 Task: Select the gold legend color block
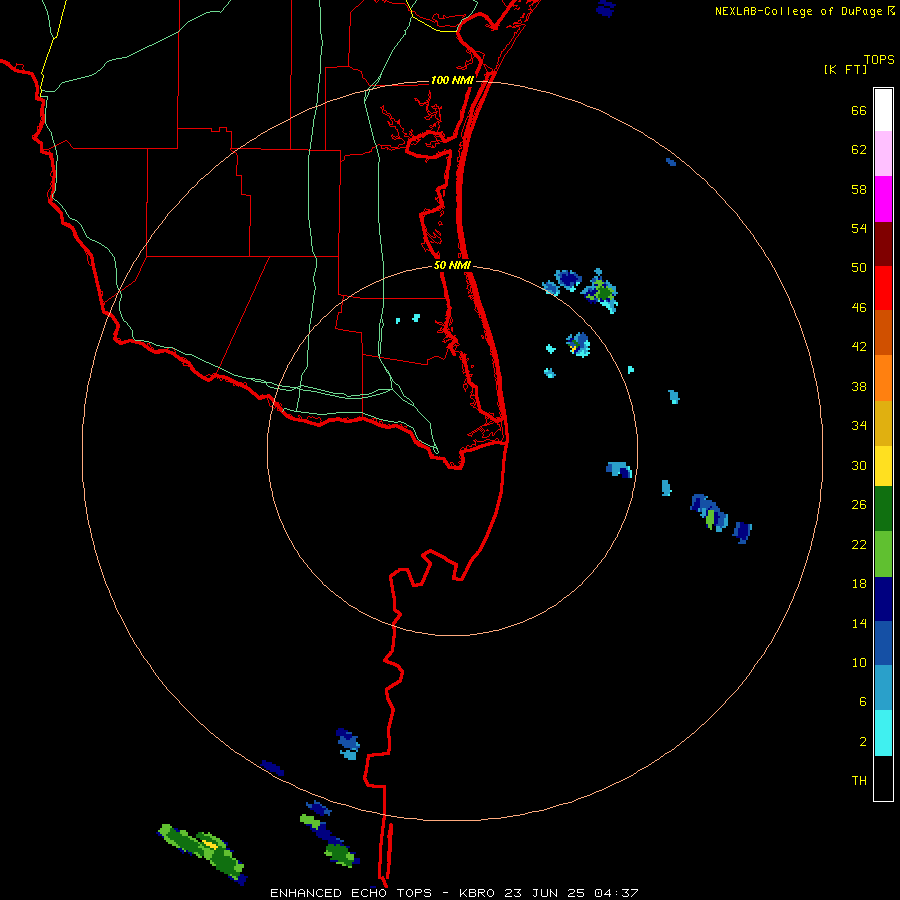point(883,423)
